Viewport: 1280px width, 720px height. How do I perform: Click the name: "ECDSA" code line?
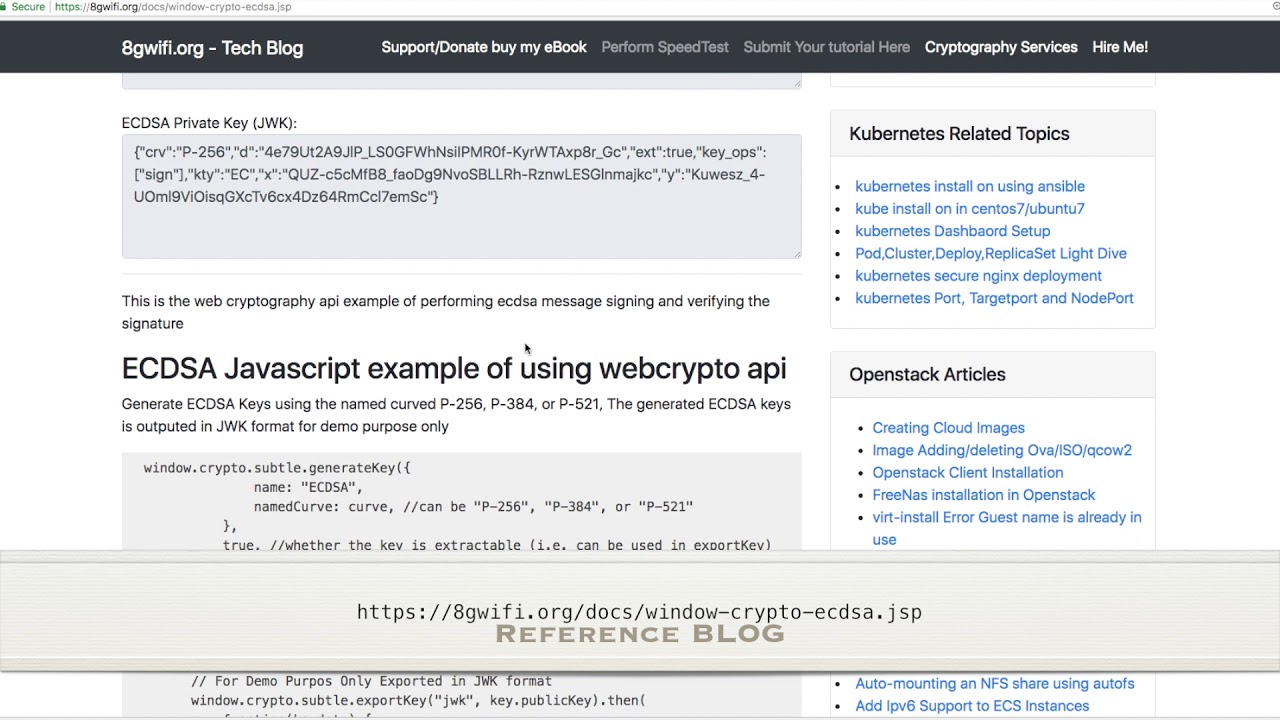pos(308,487)
